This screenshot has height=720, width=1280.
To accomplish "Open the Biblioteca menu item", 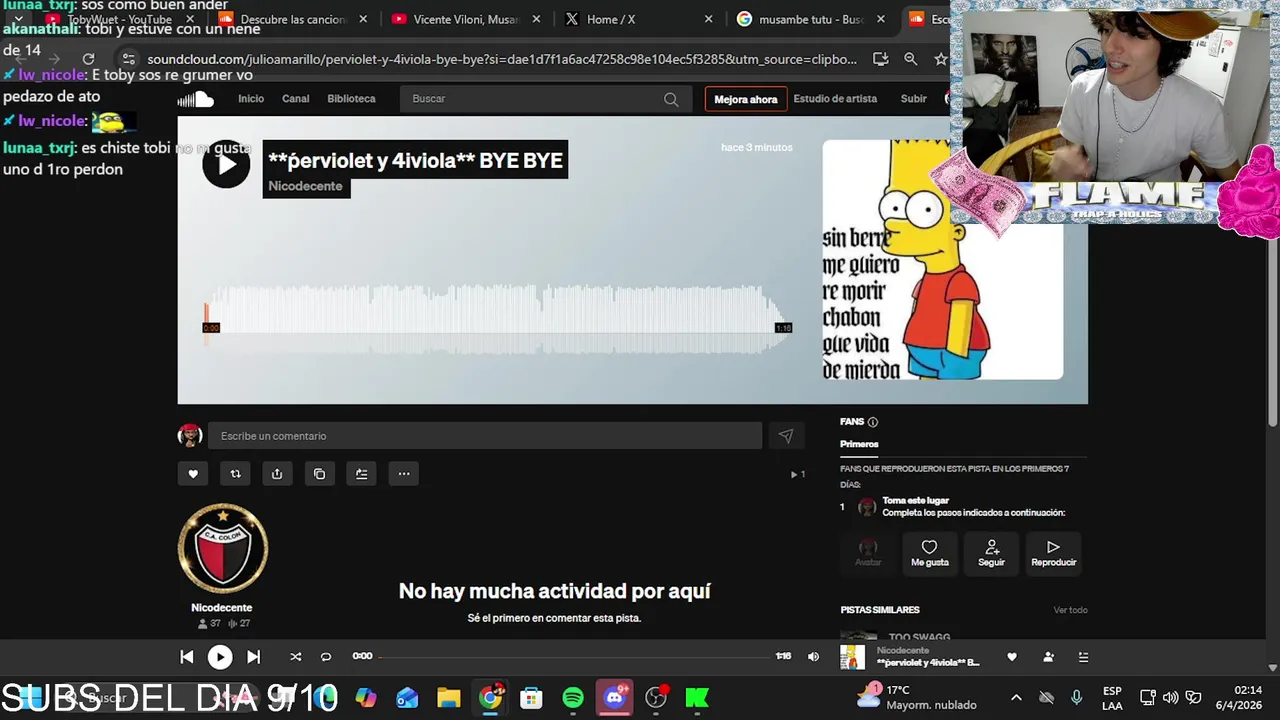I will 351,99.
